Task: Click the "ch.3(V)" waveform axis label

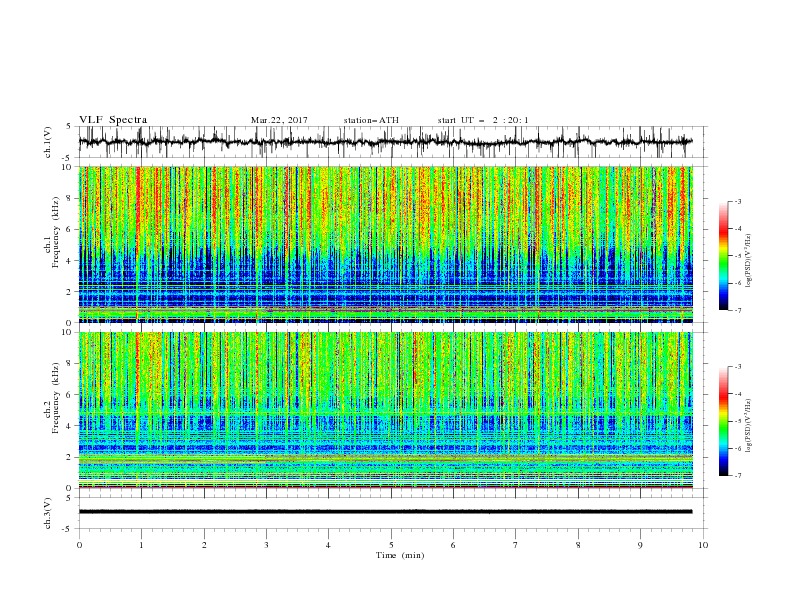Action: (48, 513)
